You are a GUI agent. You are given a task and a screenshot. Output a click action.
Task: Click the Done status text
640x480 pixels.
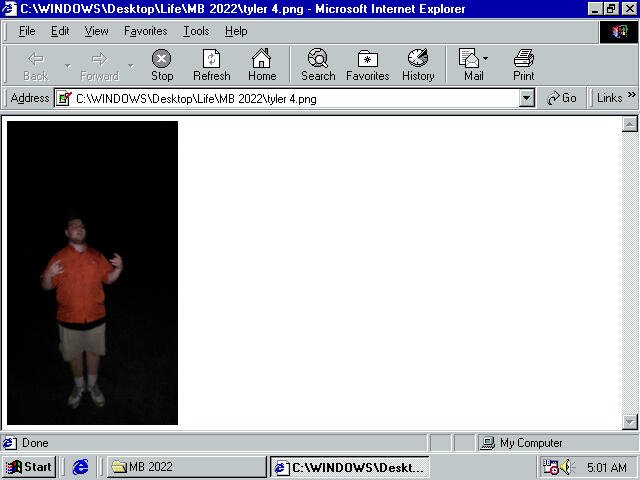(x=35, y=443)
